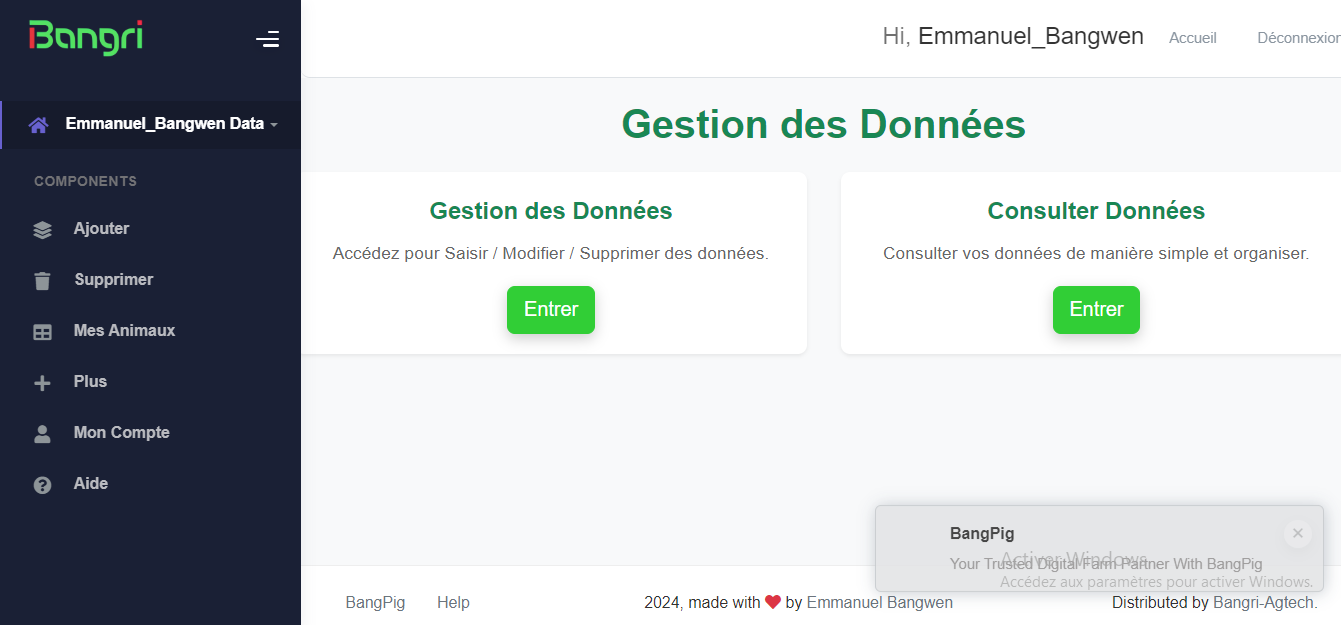1341x625 pixels.
Task: Select Mon Compte in sidebar
Action: coord(121,433)
